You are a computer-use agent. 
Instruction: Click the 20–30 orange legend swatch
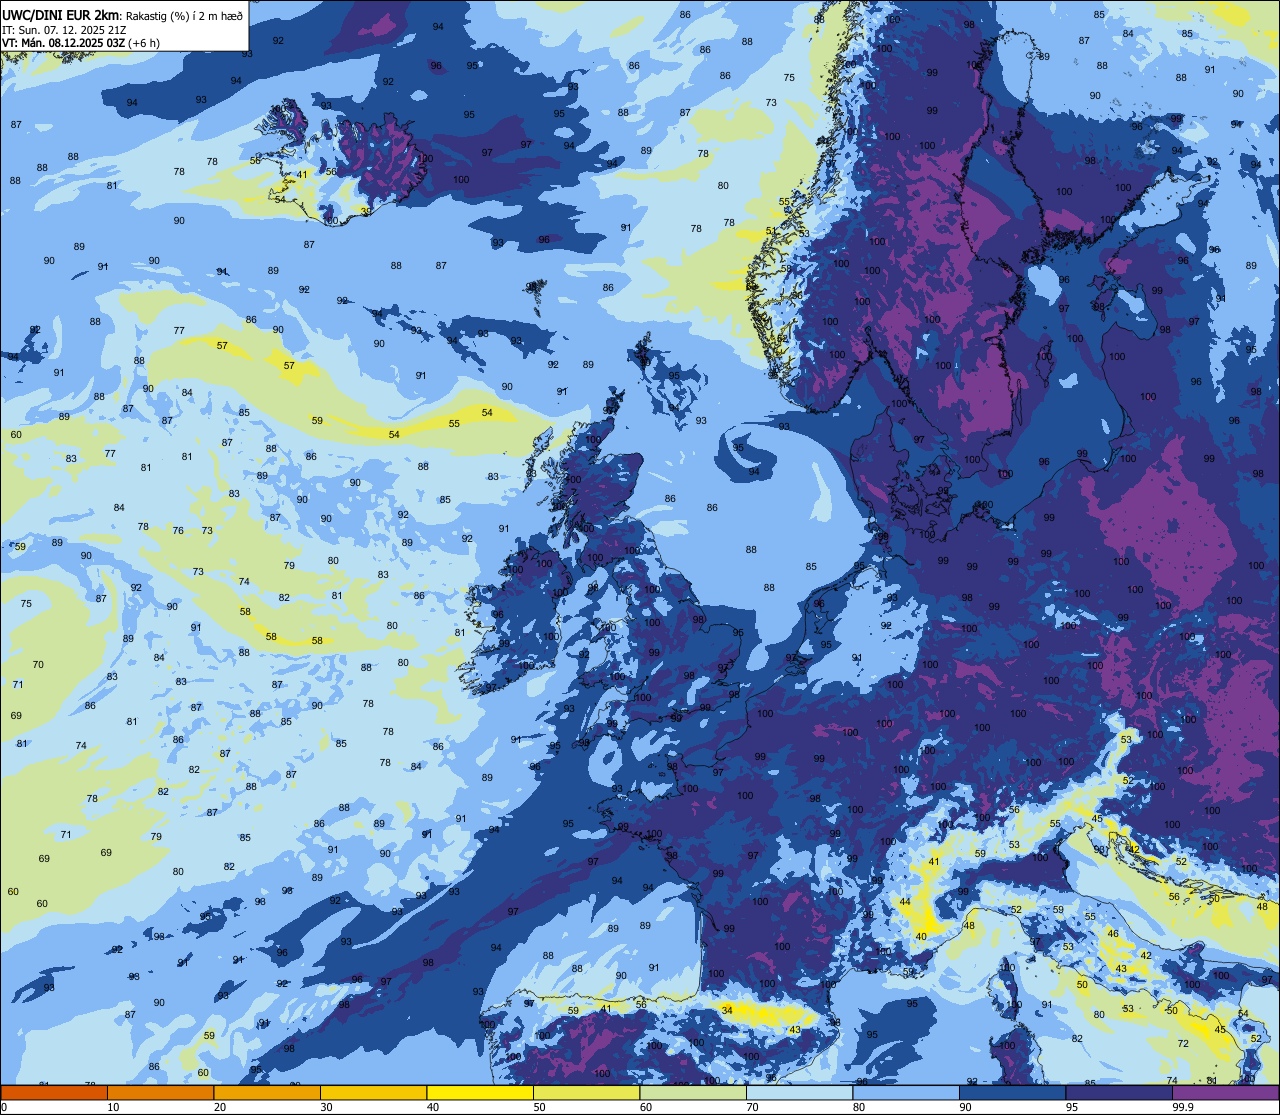(267, 1092)
